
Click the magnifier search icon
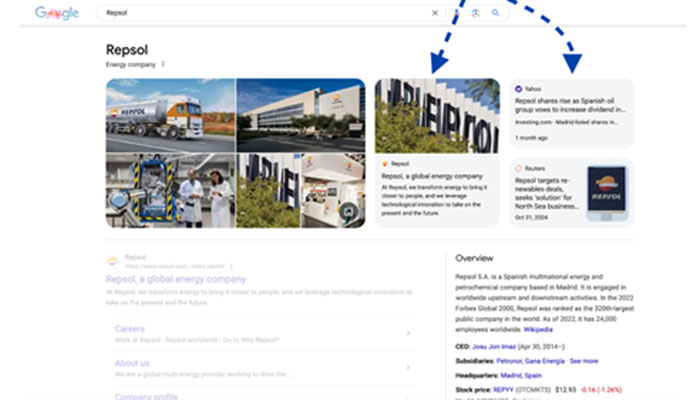[x=495, y=13]
